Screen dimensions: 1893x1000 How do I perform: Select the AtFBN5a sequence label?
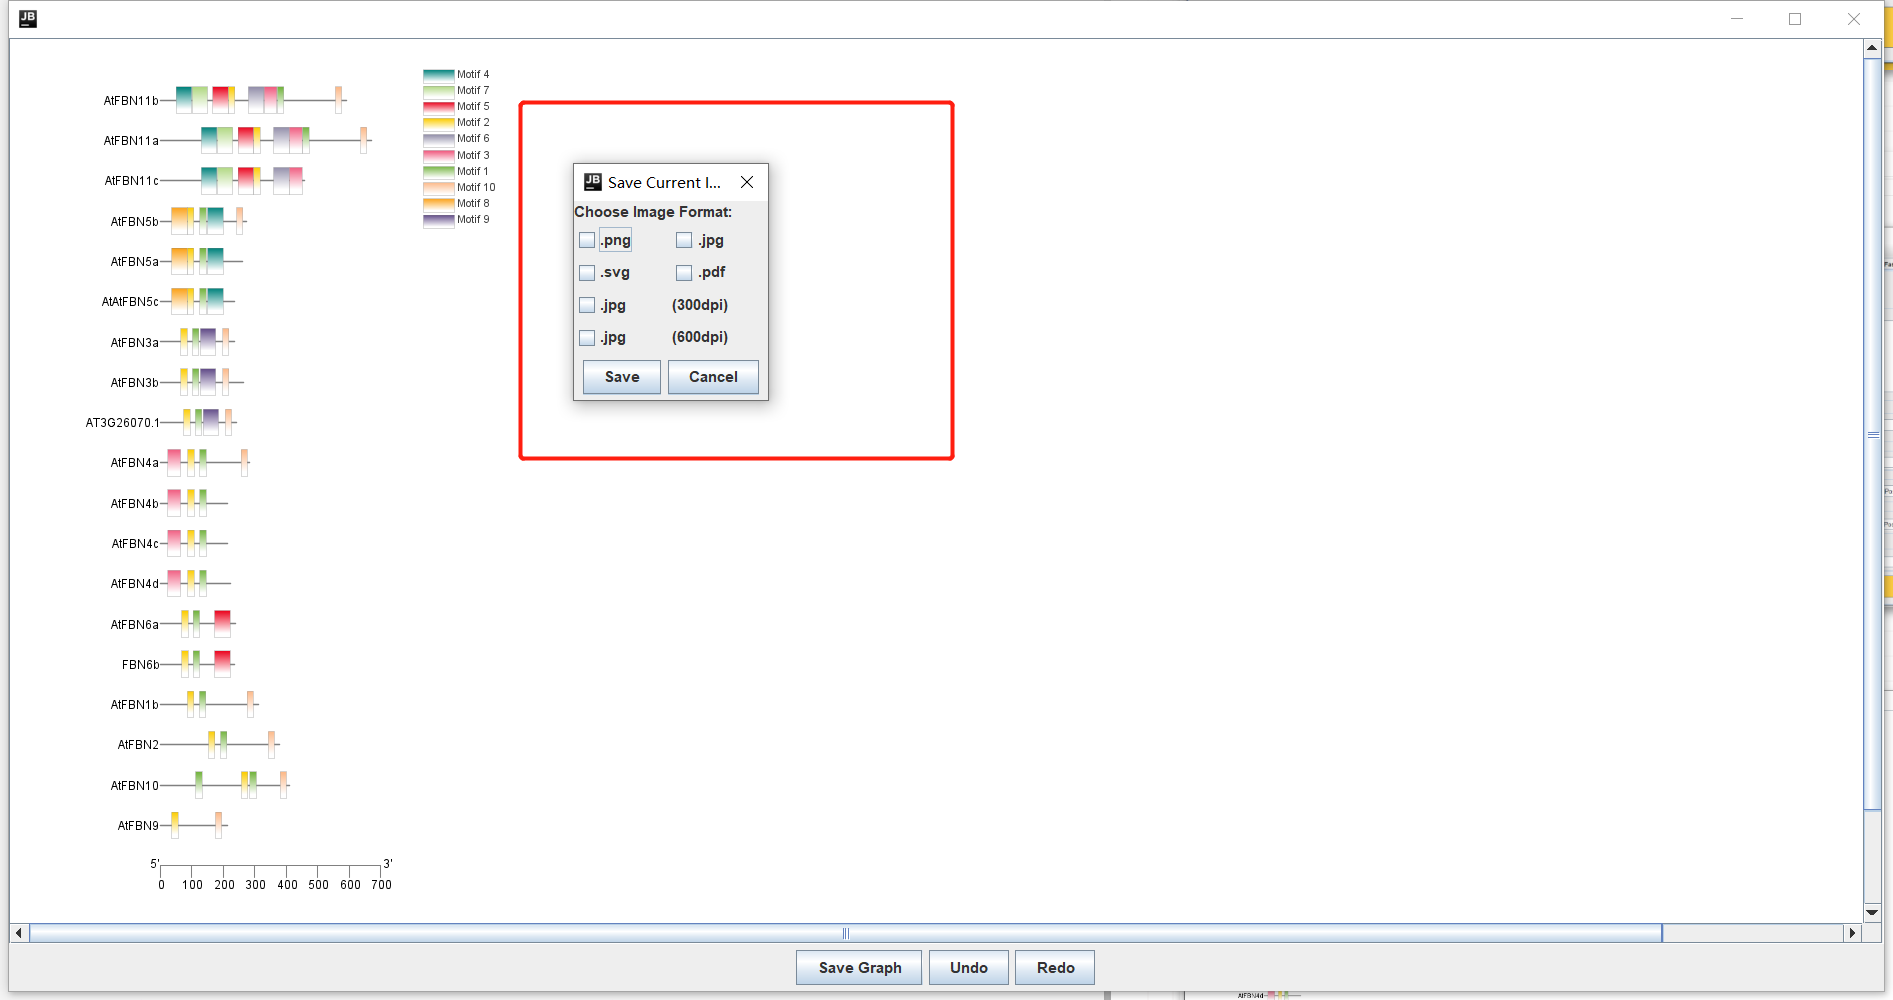click(135, 262)
